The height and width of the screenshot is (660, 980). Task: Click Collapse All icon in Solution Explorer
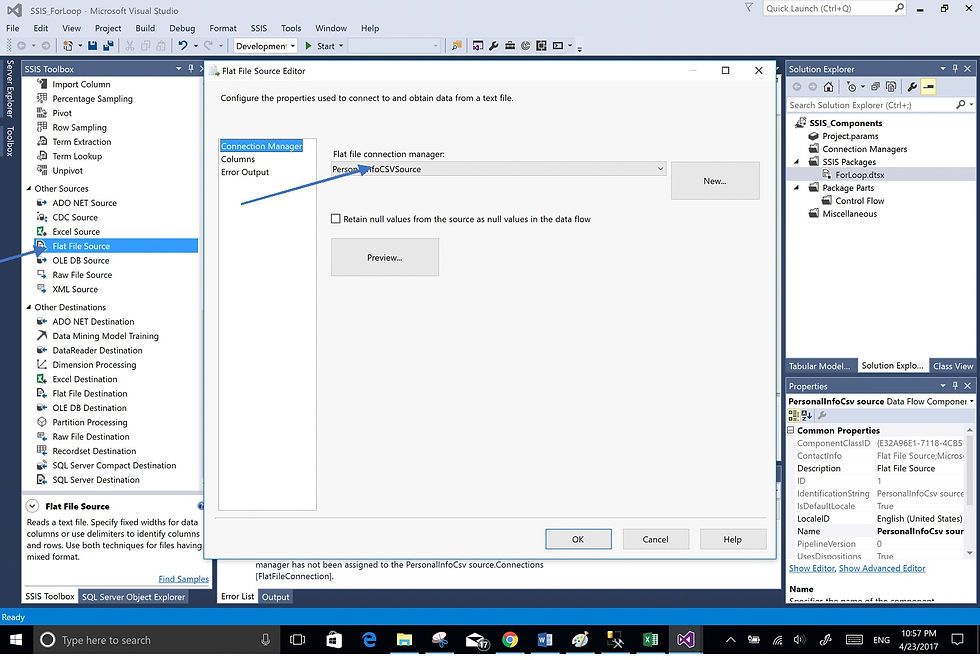[x=876, y=87]
